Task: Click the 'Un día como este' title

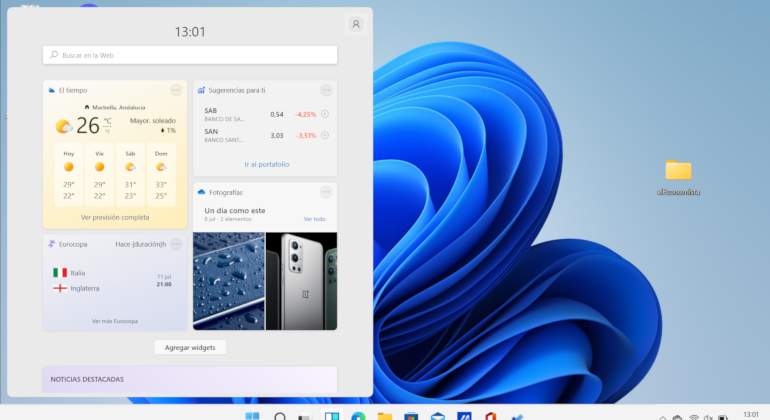Action: tap(235, 210)
